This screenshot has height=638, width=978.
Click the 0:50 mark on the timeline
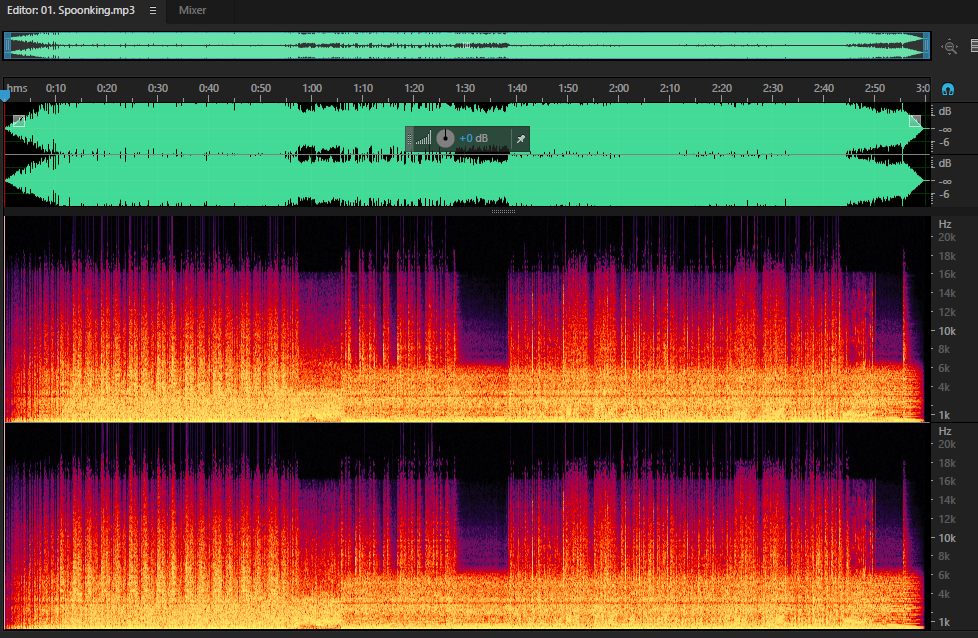pyautogui.click(x=261, y=88)
